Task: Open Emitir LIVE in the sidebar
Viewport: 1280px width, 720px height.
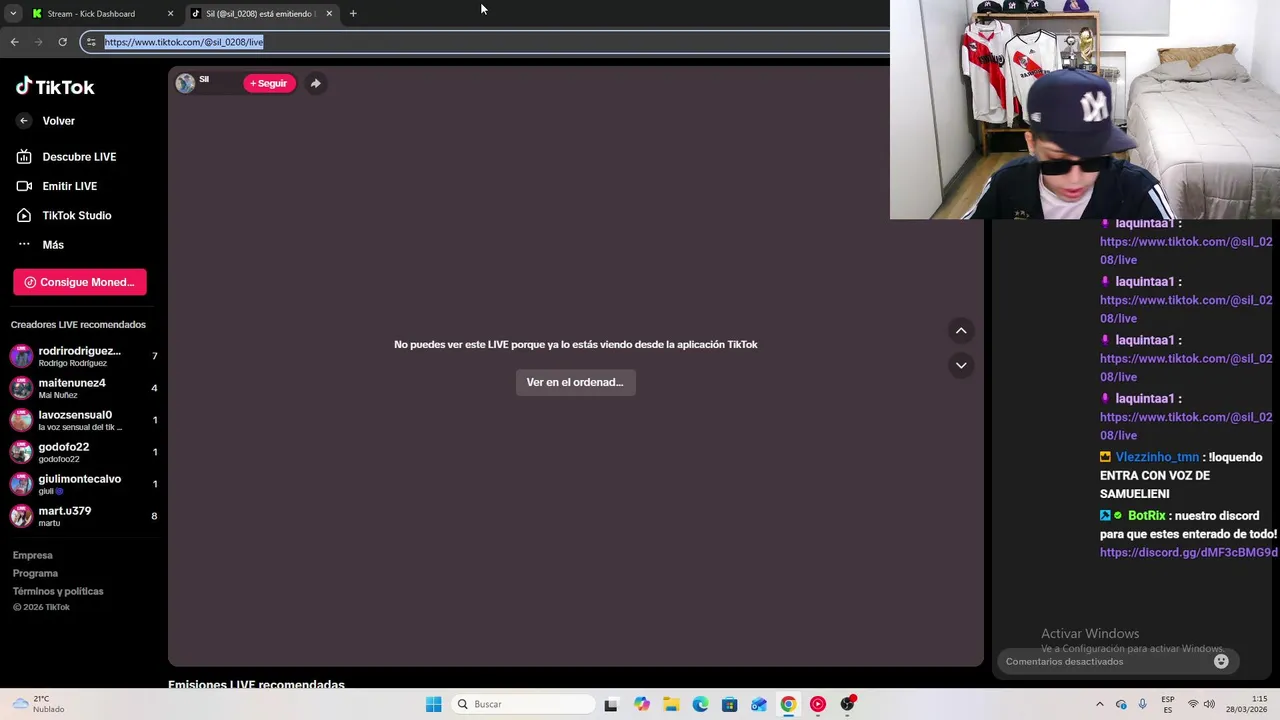Action: tap(57, 186)
